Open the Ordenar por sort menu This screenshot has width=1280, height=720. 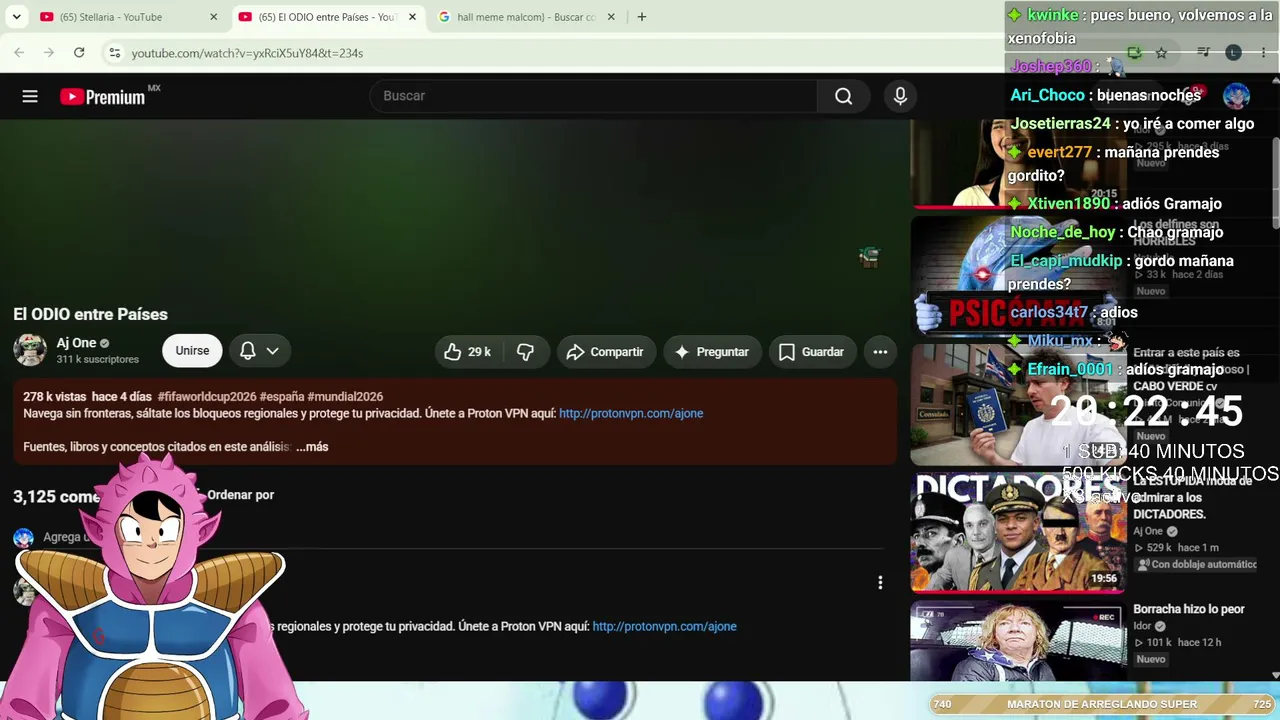240,495
